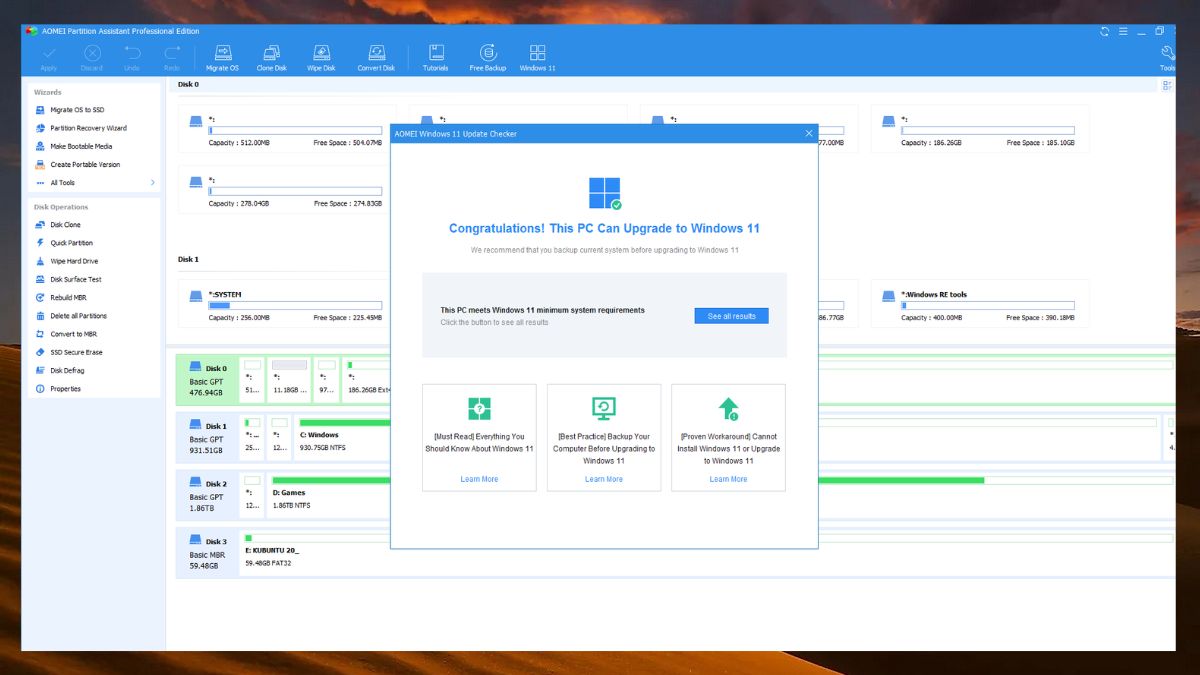
Task: Select the 186.26GB capacity partition card
Action: 980,129
